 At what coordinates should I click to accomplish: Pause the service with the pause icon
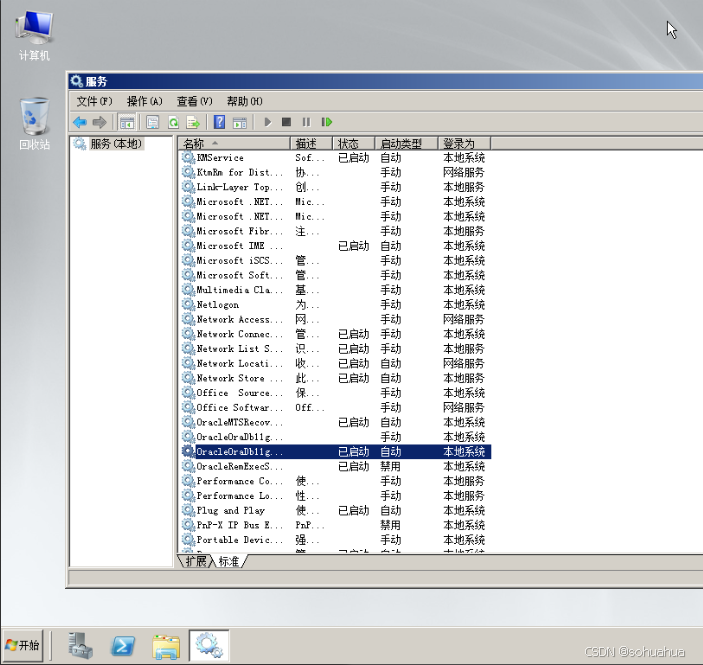306,122
